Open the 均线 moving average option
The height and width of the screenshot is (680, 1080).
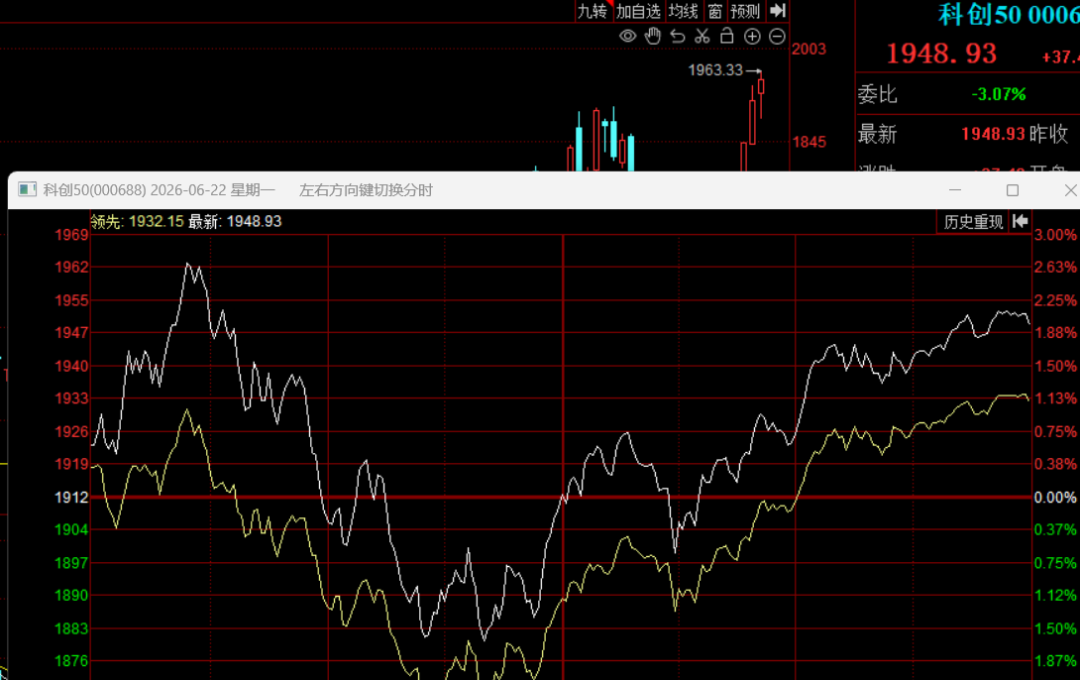683,11
